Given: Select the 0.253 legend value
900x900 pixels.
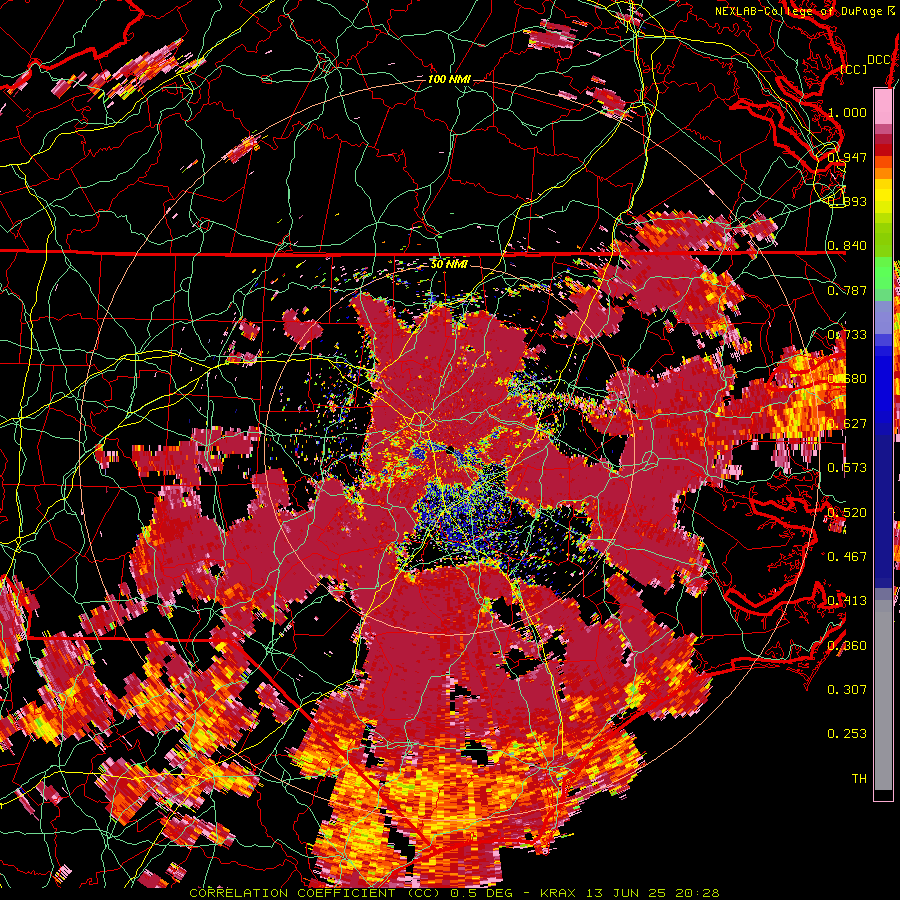Looking at the screenshot, I should [x=847, y=734].
